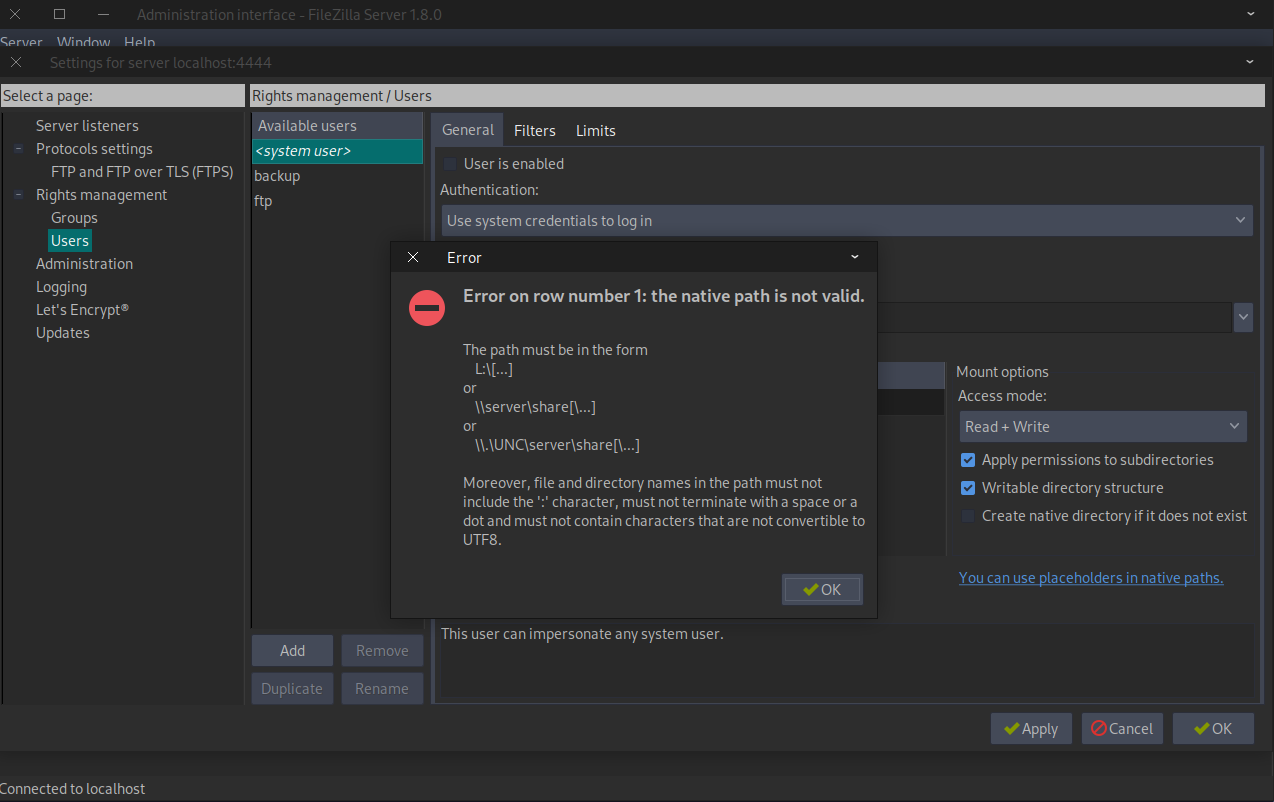This screenshot has width=1274, height=802.
Task: Collapse the Protocols settings tree branch
Action: (x=18, y=148)
